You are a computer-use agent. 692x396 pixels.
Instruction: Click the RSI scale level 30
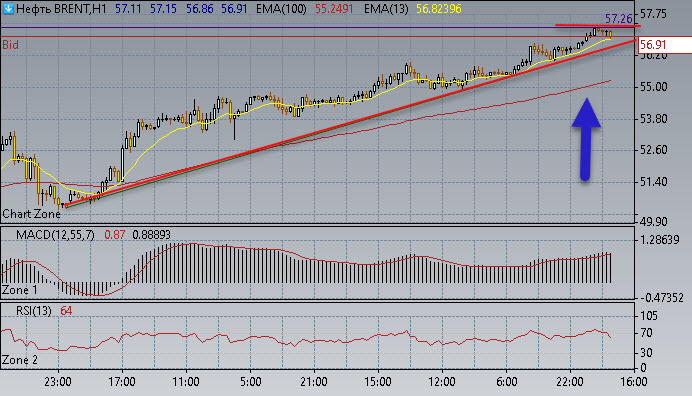pyautogui.click(x=647, y=353)
